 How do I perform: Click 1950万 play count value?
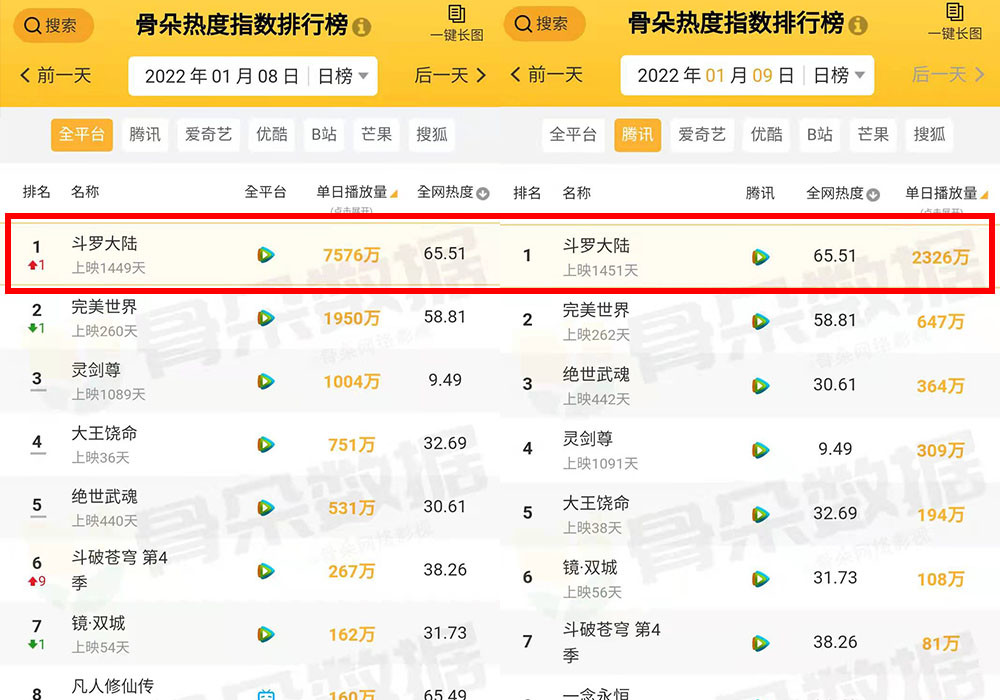pyautogui.click(x=351, y=318)
